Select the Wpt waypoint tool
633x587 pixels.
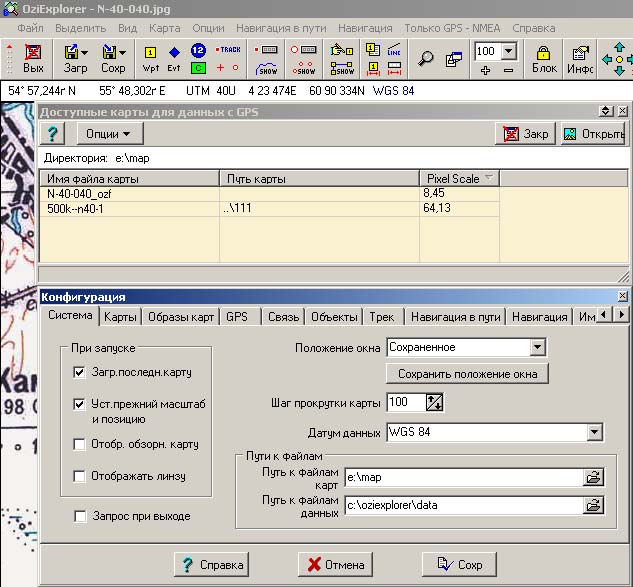[x=151, y=58]
